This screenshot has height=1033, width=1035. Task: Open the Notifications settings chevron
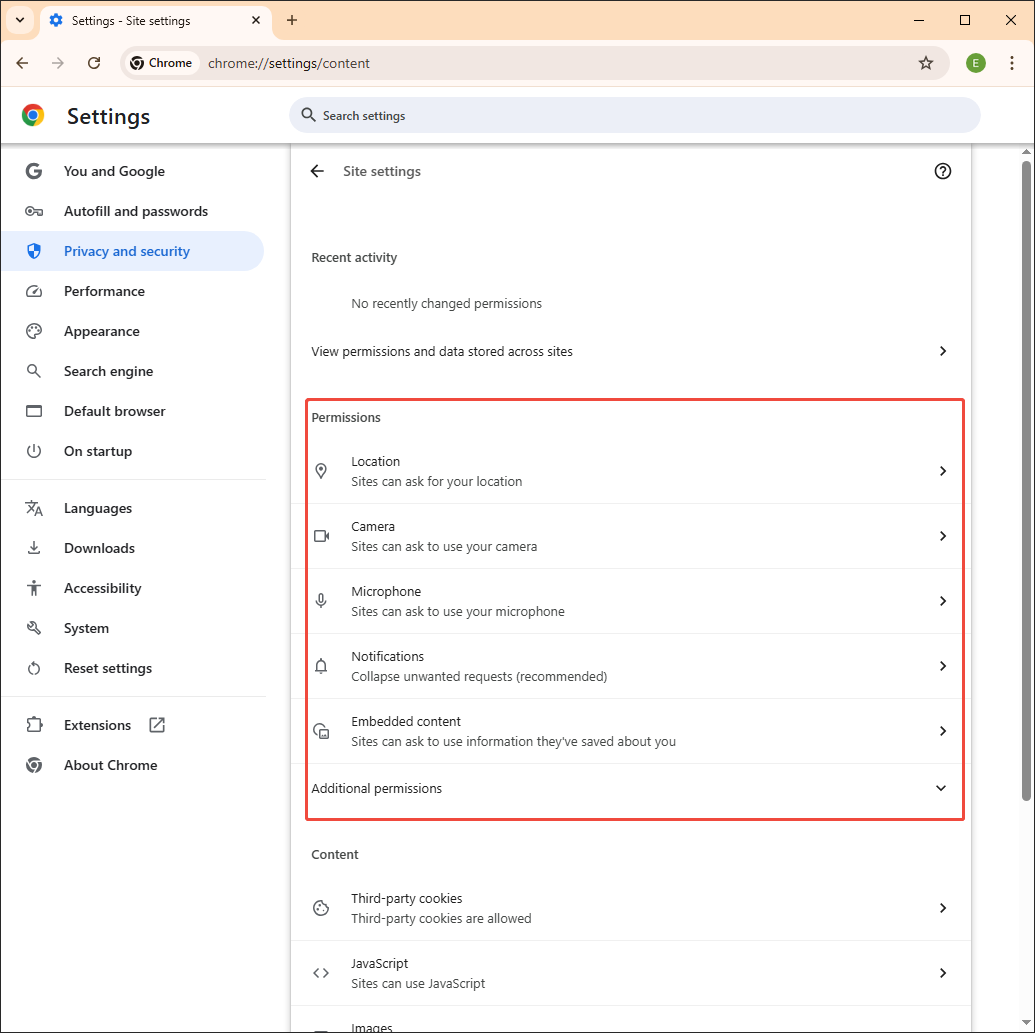(942, 665)
